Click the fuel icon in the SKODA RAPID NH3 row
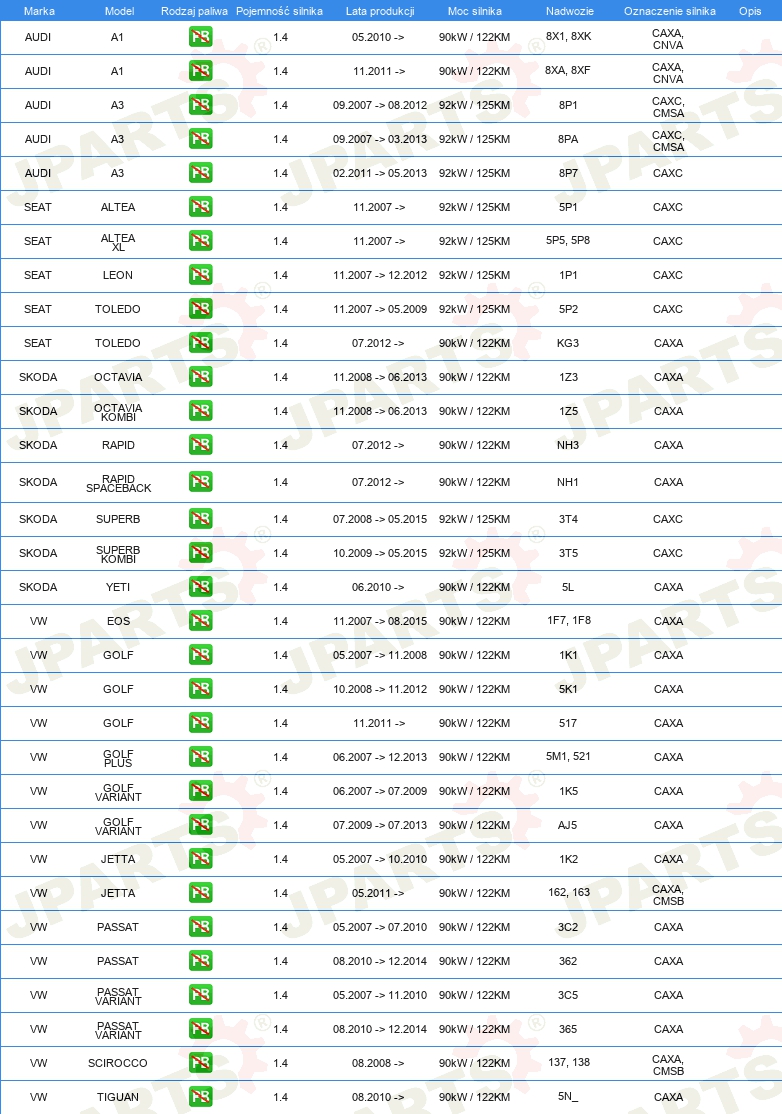Viewport: 782px width, 1114px height. [x=200, y=445]
